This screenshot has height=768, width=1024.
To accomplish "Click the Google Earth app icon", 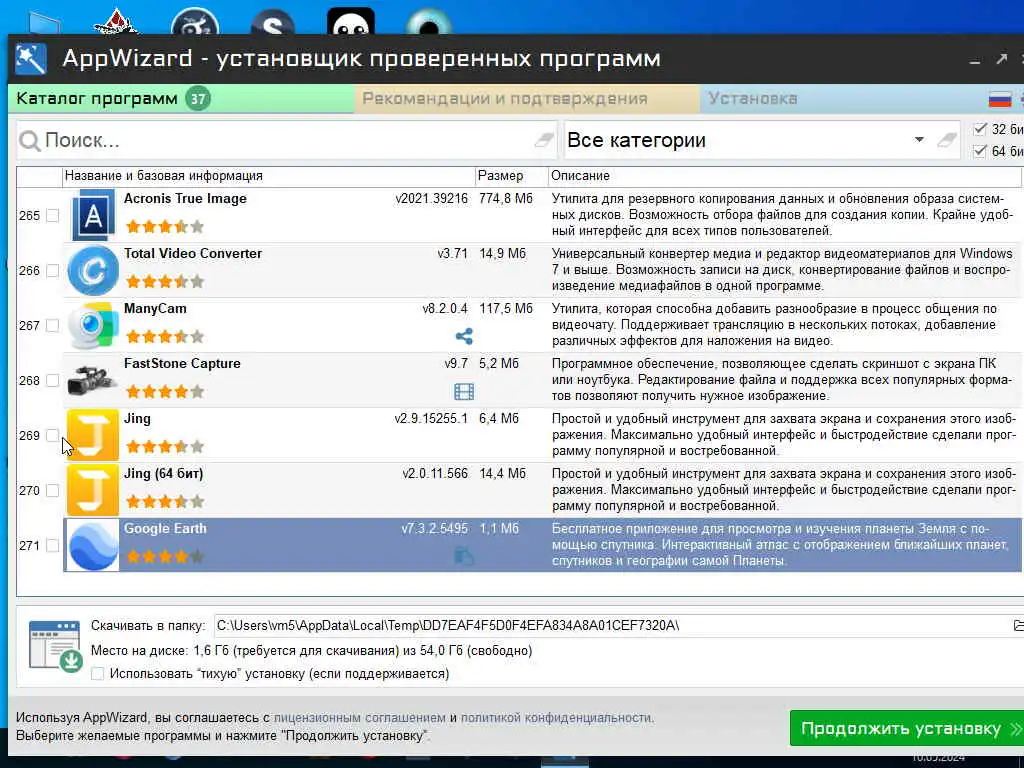I will (93, 545).
